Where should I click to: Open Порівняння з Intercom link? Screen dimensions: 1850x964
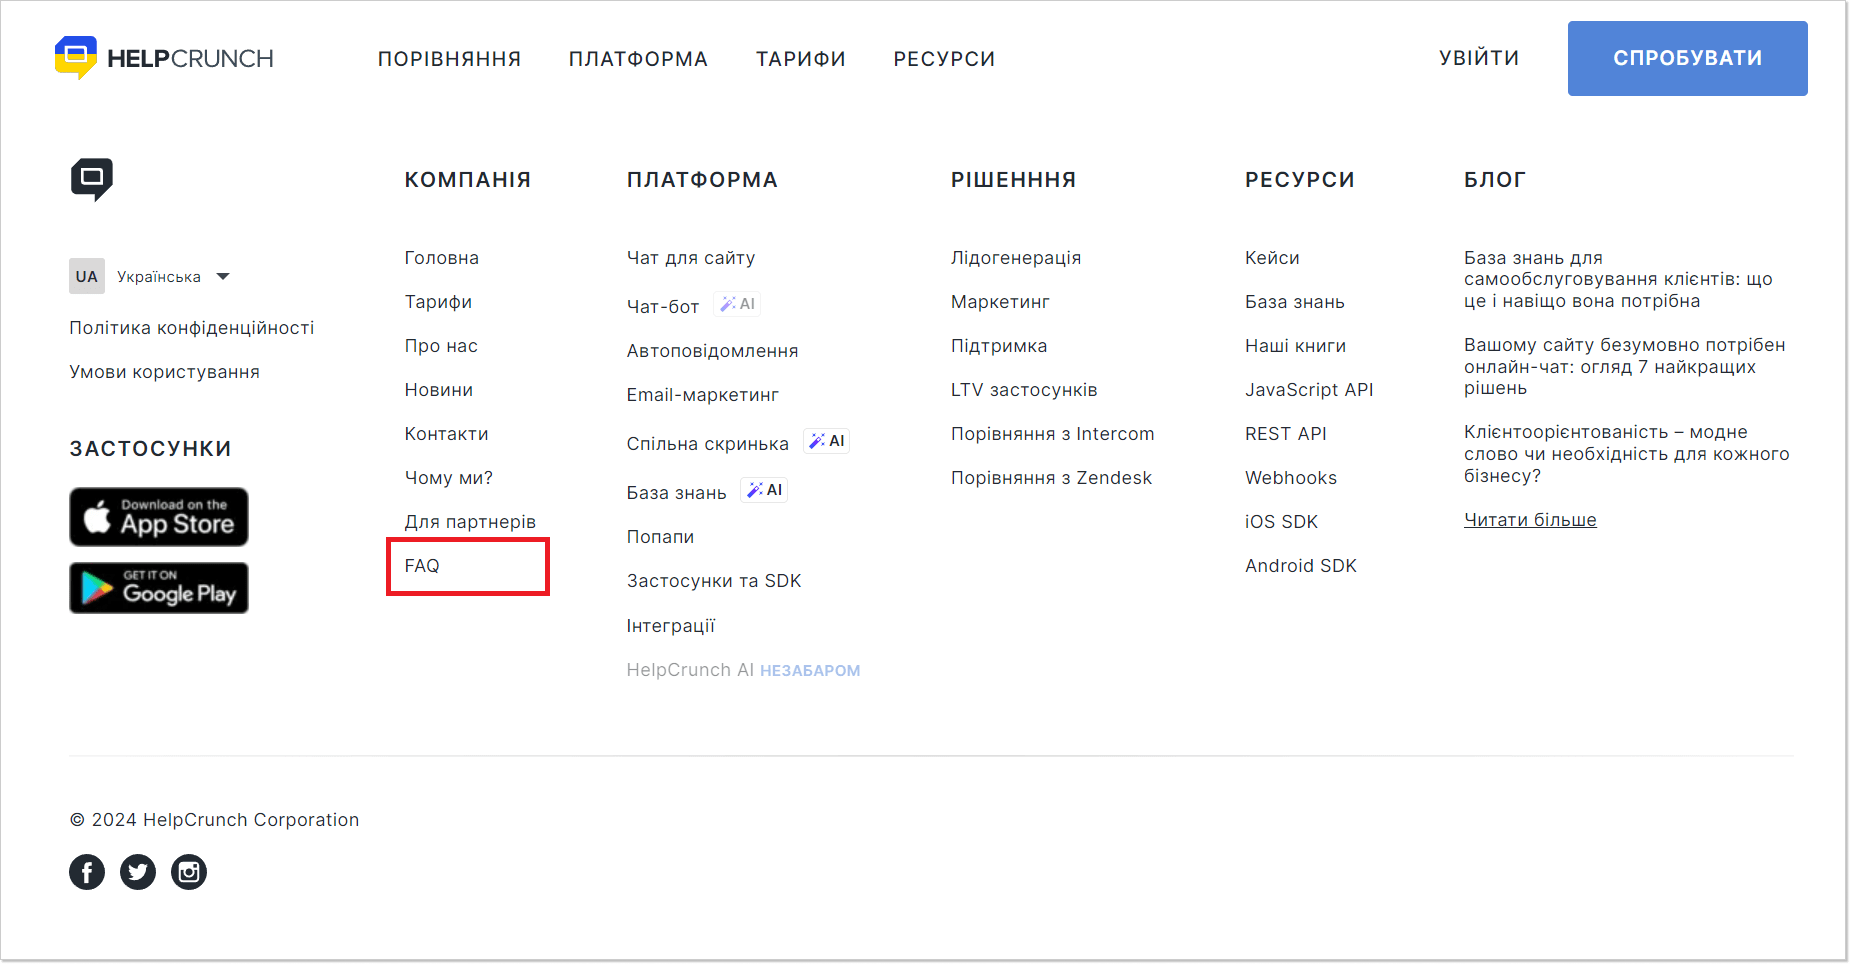click(x=1052, y=434)
